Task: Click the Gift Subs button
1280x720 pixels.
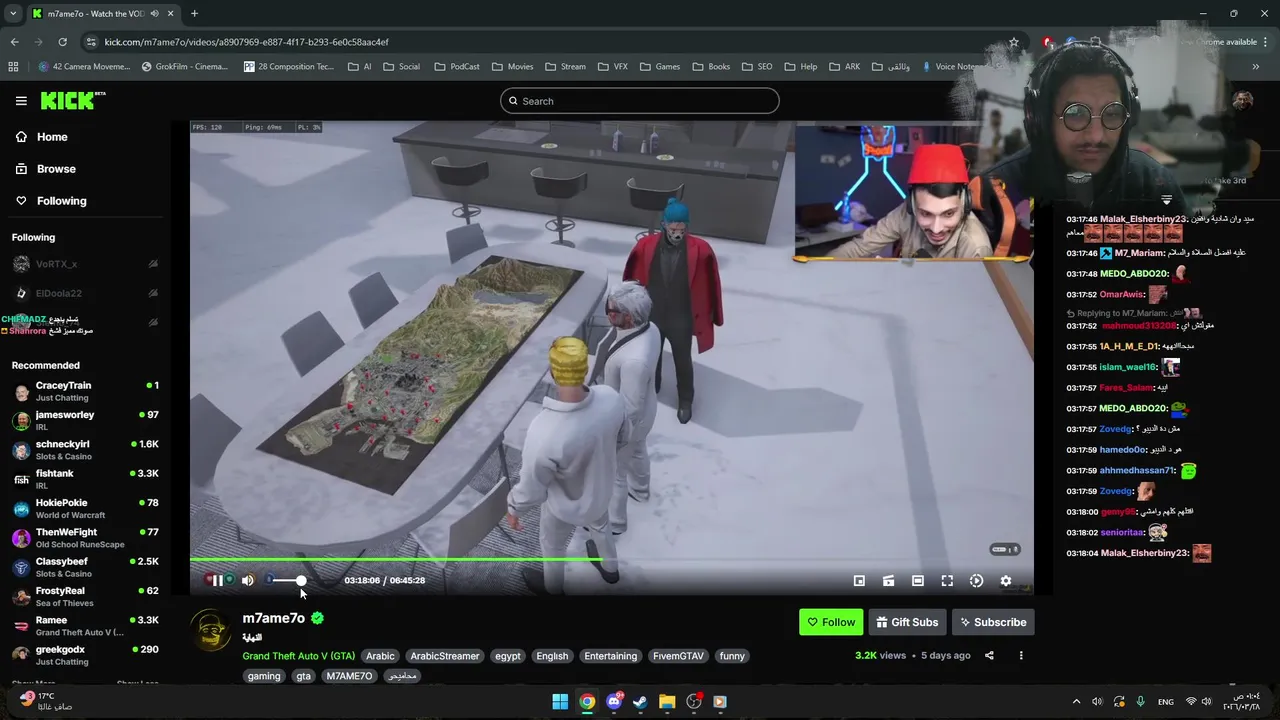Action: click(907, 622)
